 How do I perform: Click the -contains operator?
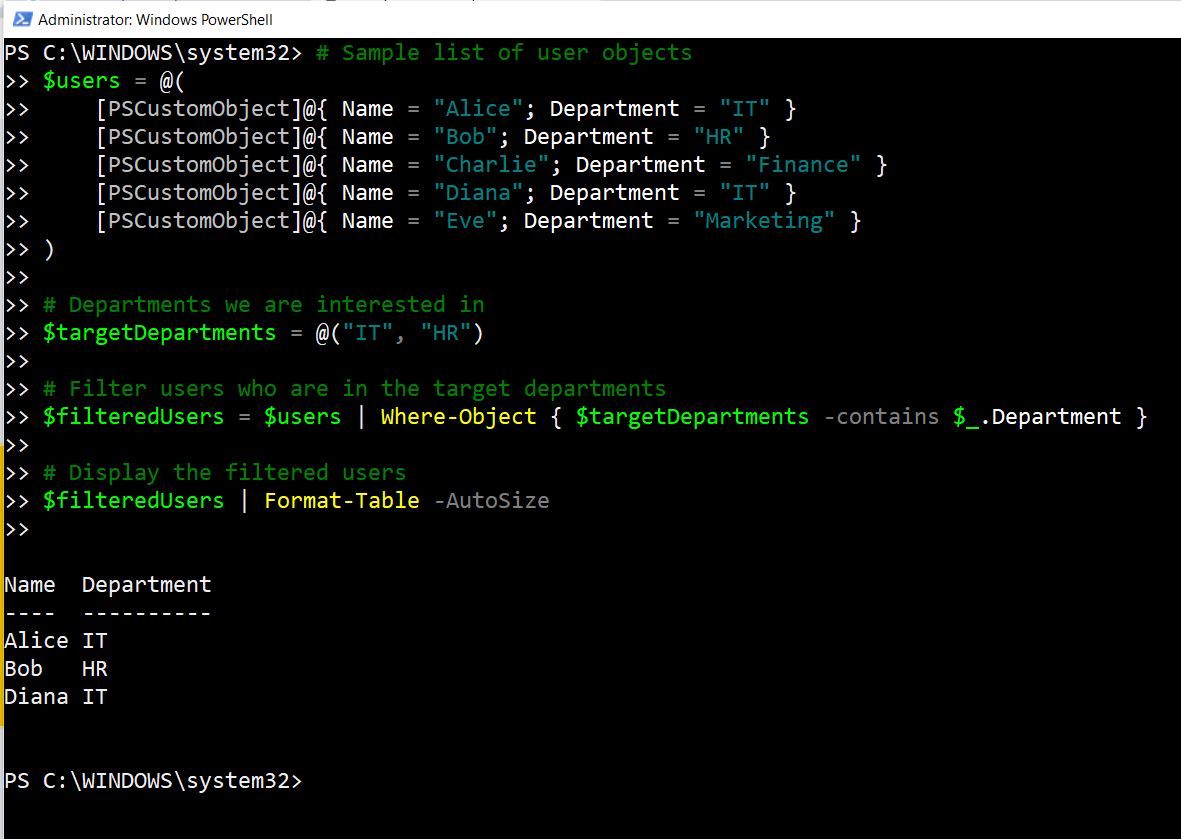881,416
